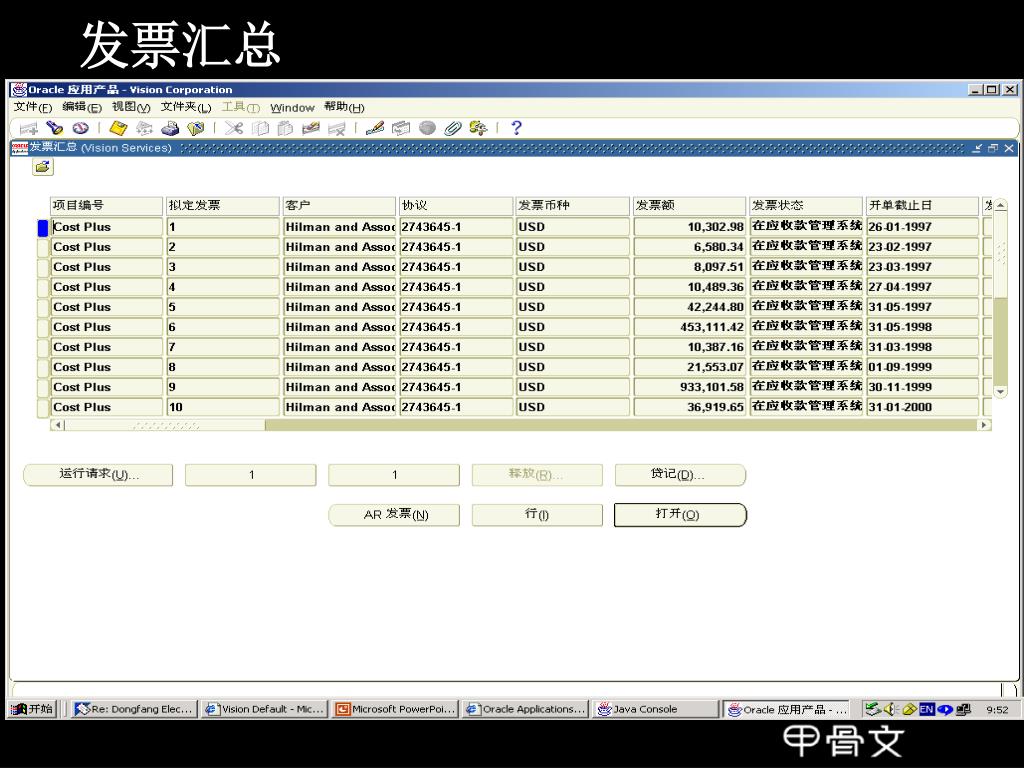1024x768 pixels.
Task: Switch to Oracle Applications taskbar item
Action: 526,709
